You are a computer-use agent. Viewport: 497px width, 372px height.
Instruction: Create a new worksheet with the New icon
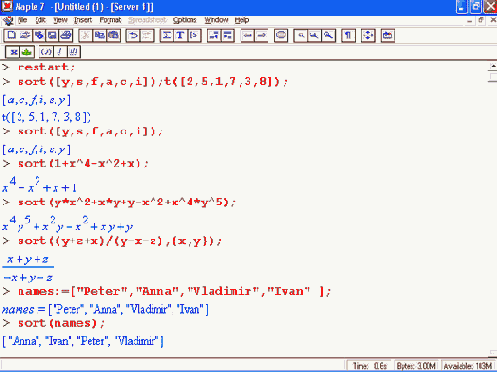click(11, 35)
